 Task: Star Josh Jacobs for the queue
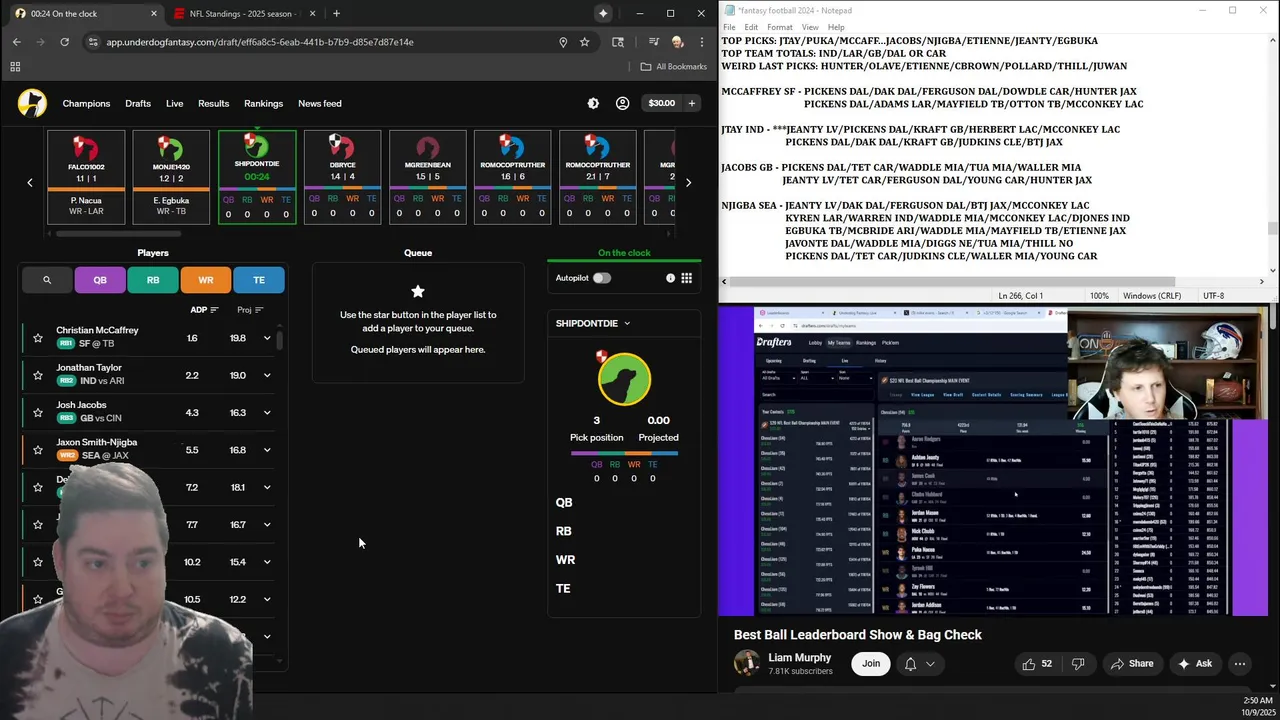point(38,412)
